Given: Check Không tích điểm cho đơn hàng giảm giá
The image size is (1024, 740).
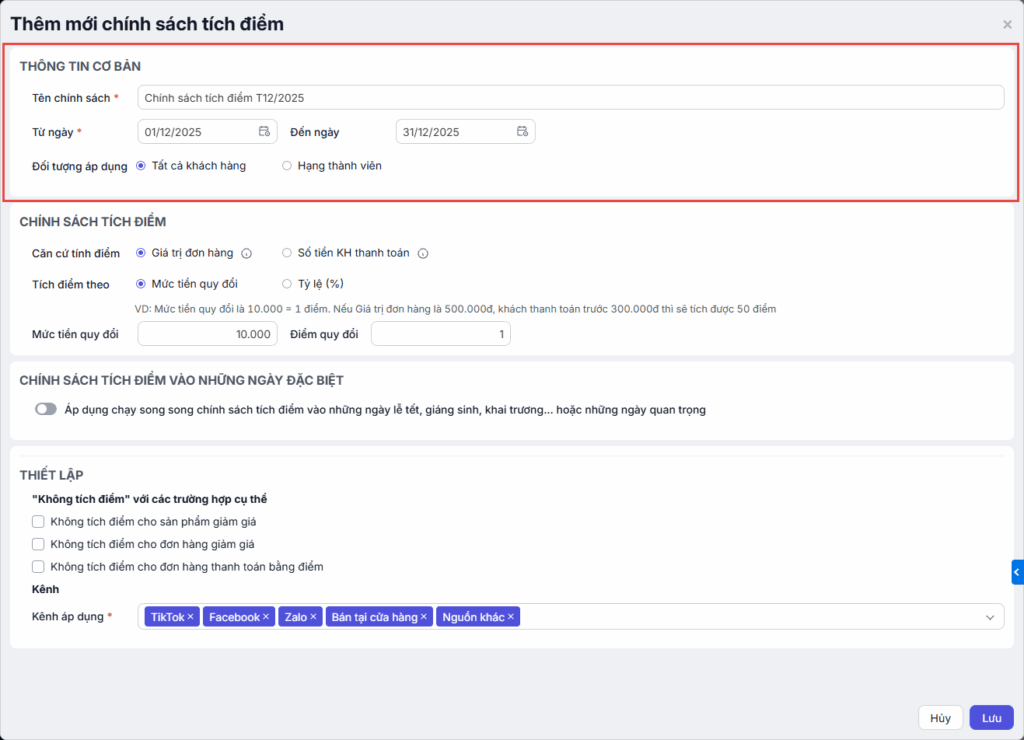Looking at the screenshot, I should (38, 544).
